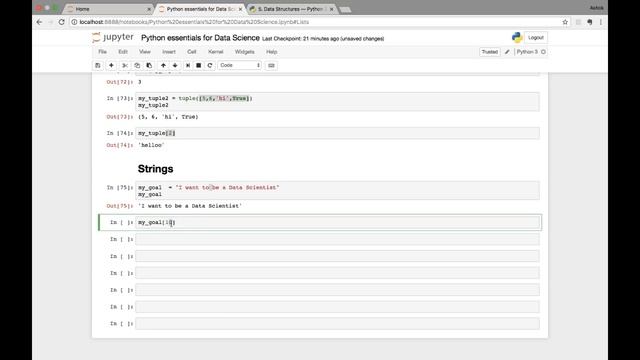Screen dimensions: 640x360
Task: Cut selected cells with the scissors icon
Action: tap(125, 65)
